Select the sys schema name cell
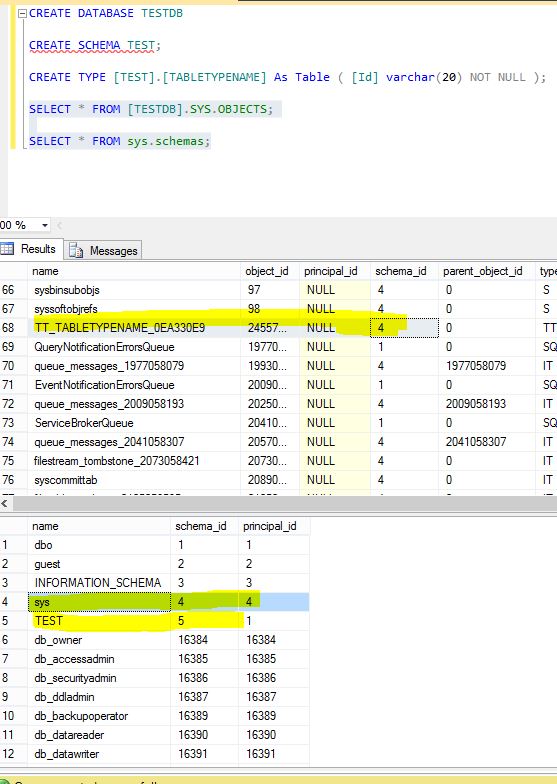Viewport: 557px width, 784px height. pos(99,602)
